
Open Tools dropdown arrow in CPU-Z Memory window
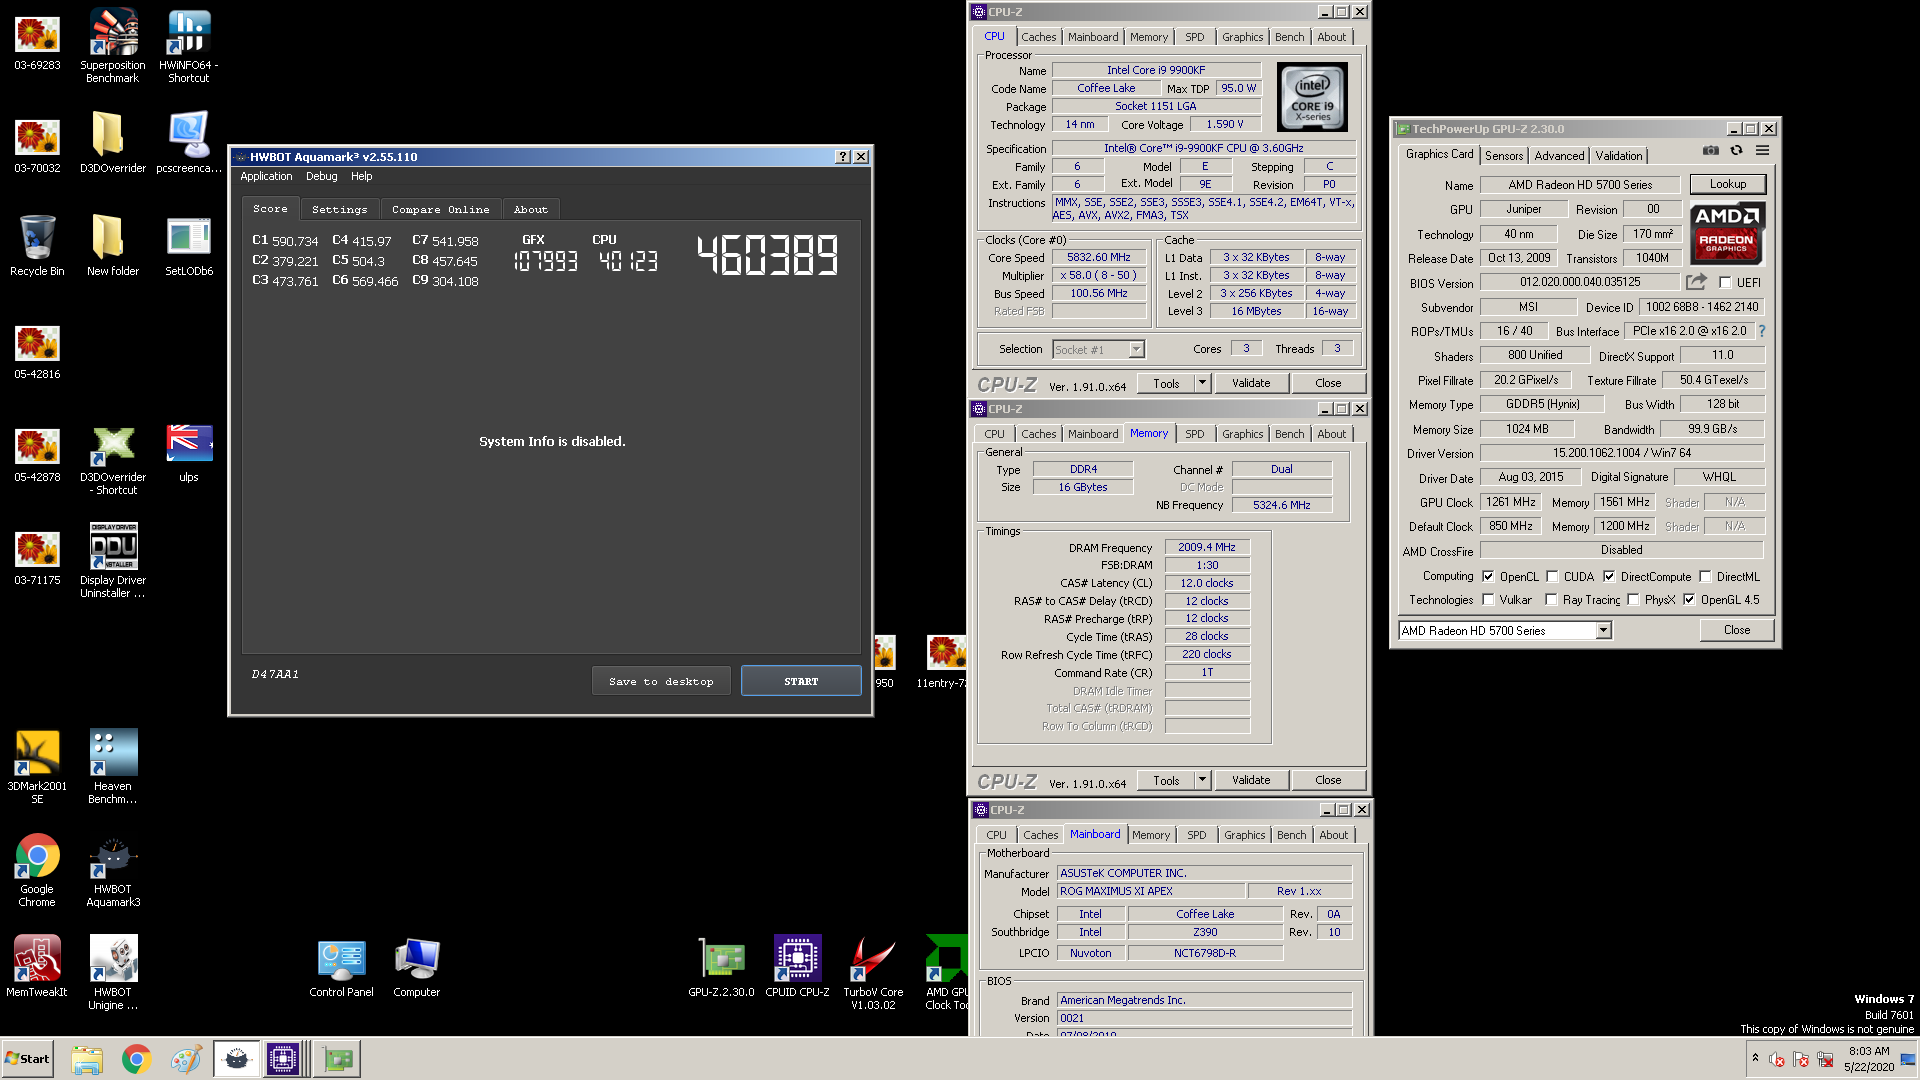1203,780
